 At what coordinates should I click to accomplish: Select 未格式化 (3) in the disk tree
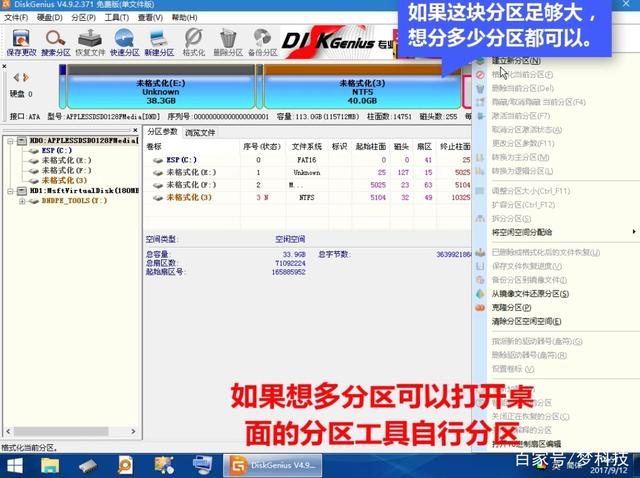click(x=64, y=180)
